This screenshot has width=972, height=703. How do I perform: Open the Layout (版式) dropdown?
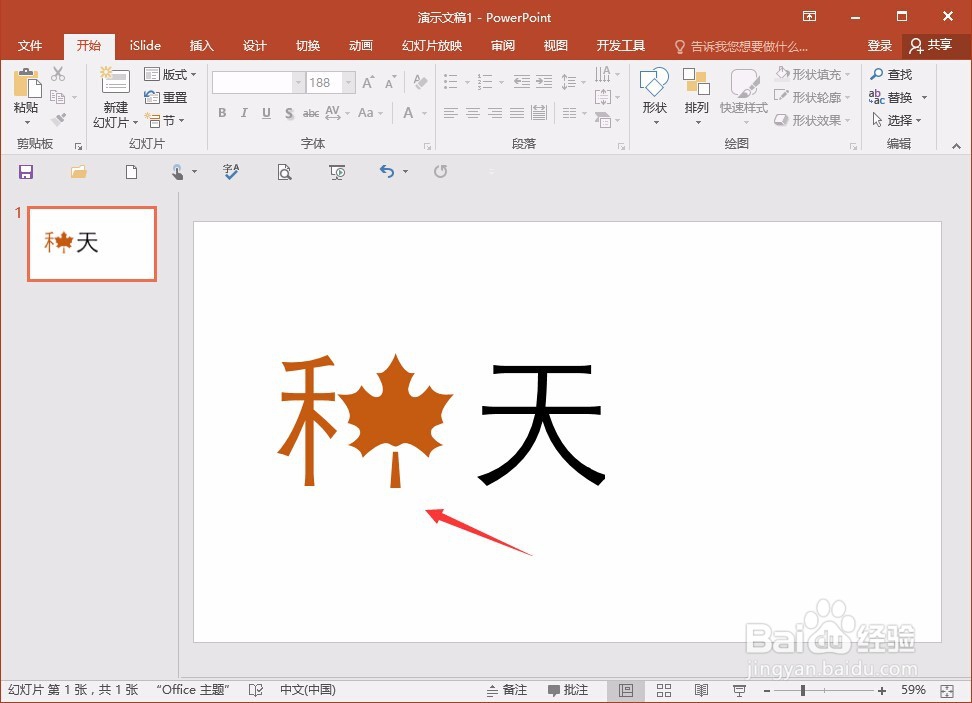[x=170, y=73]
